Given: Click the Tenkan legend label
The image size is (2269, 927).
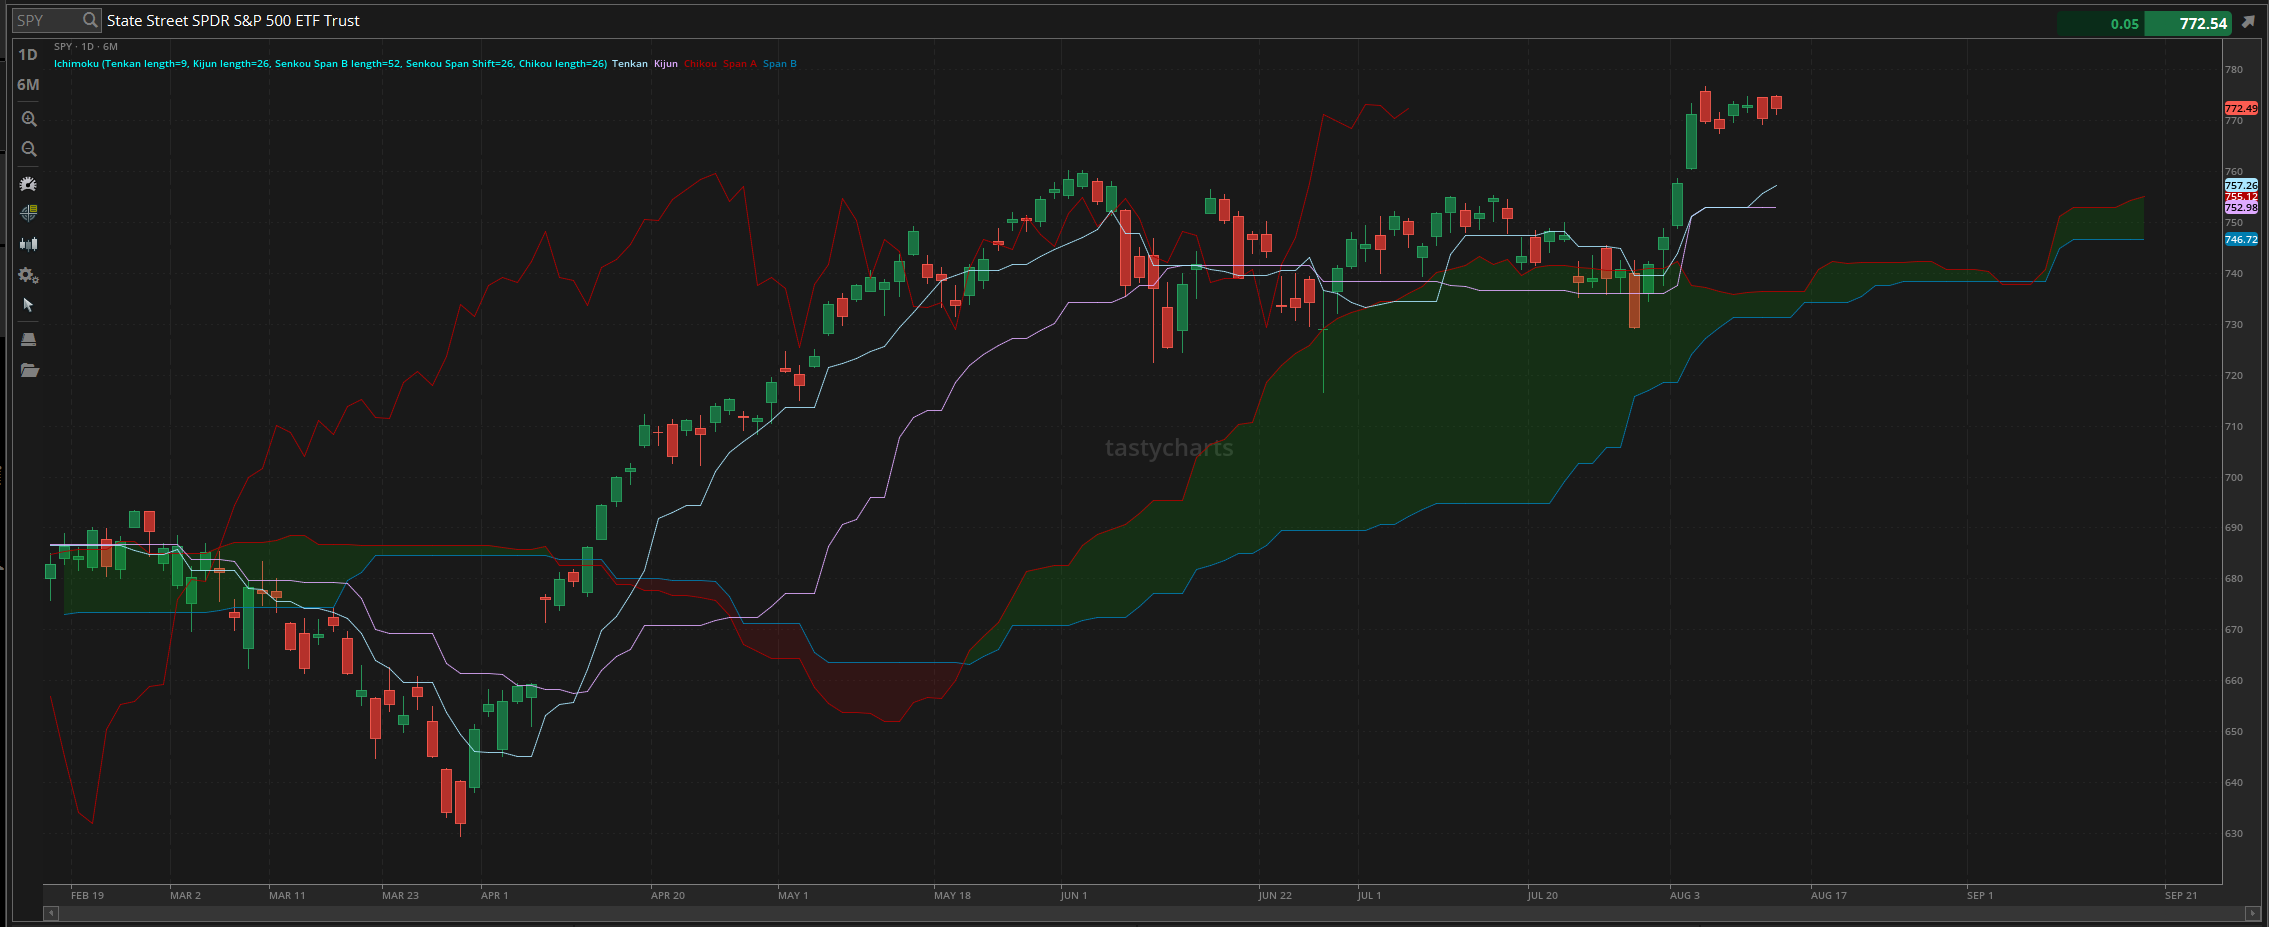Looking at the screenshot, I should (x=630, y=64).
